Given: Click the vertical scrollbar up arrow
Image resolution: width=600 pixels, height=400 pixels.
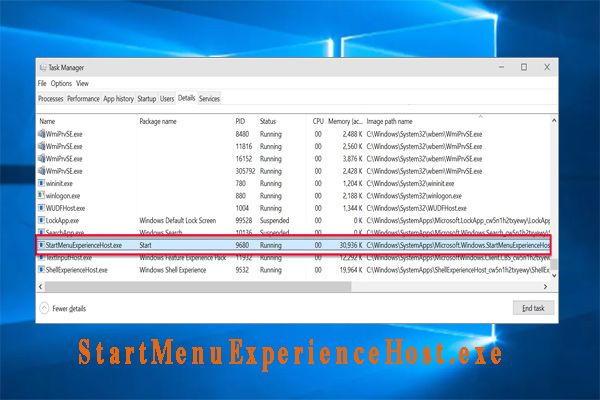Looking at the screenshot, I should [554, 121].
